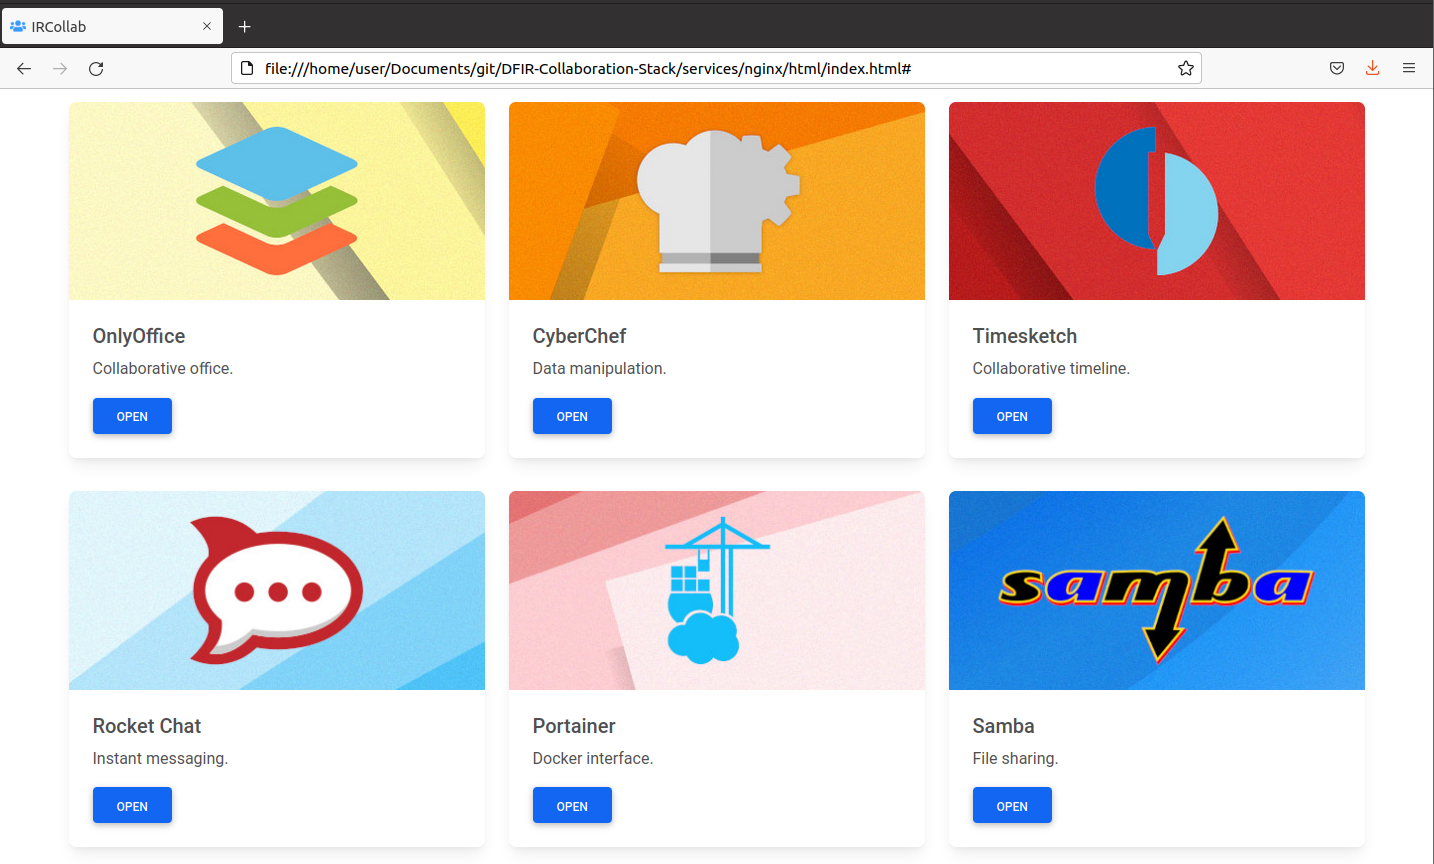Click the 'Data manipulation.' description
The width and height of the screenshot is (1434, 864).
pos(600,368)
